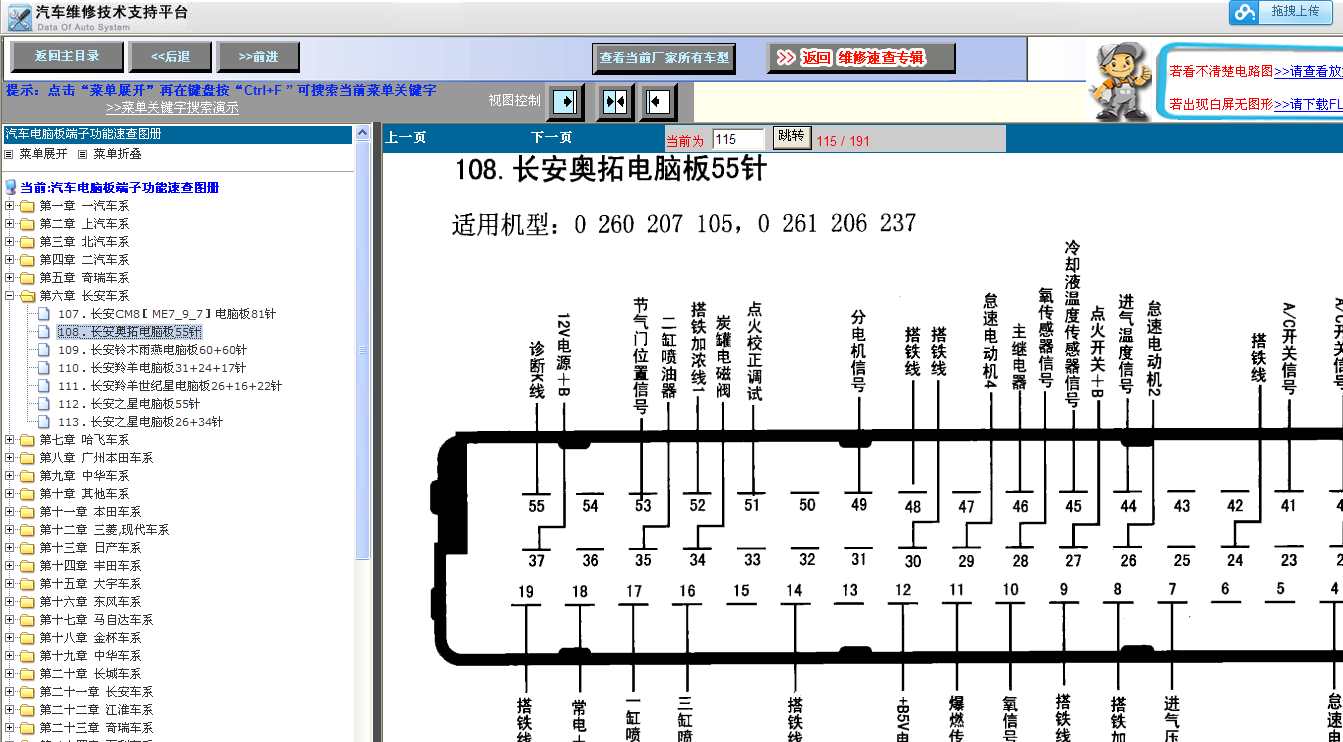
Task: Click the diagram title 108.长安奥拓电脑板55针
Action: pyautogui.click(x=609, y=170)
